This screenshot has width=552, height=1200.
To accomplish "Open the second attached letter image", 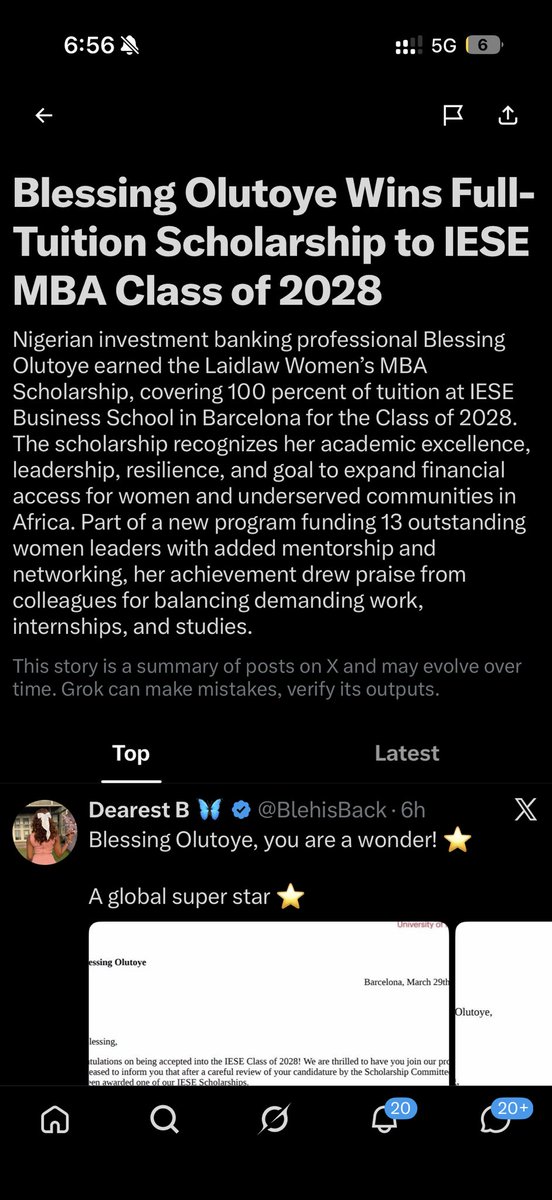I will 503,1003.
